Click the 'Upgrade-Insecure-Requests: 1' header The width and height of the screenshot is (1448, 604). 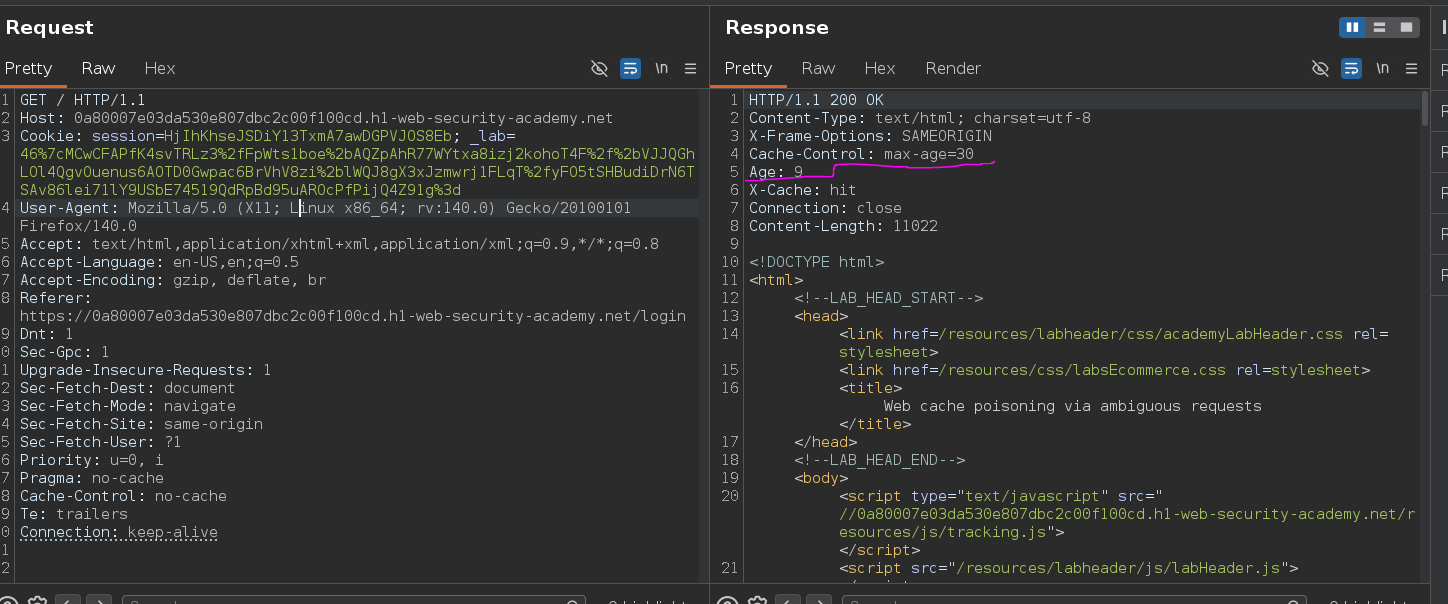click(x=146, y=370)
